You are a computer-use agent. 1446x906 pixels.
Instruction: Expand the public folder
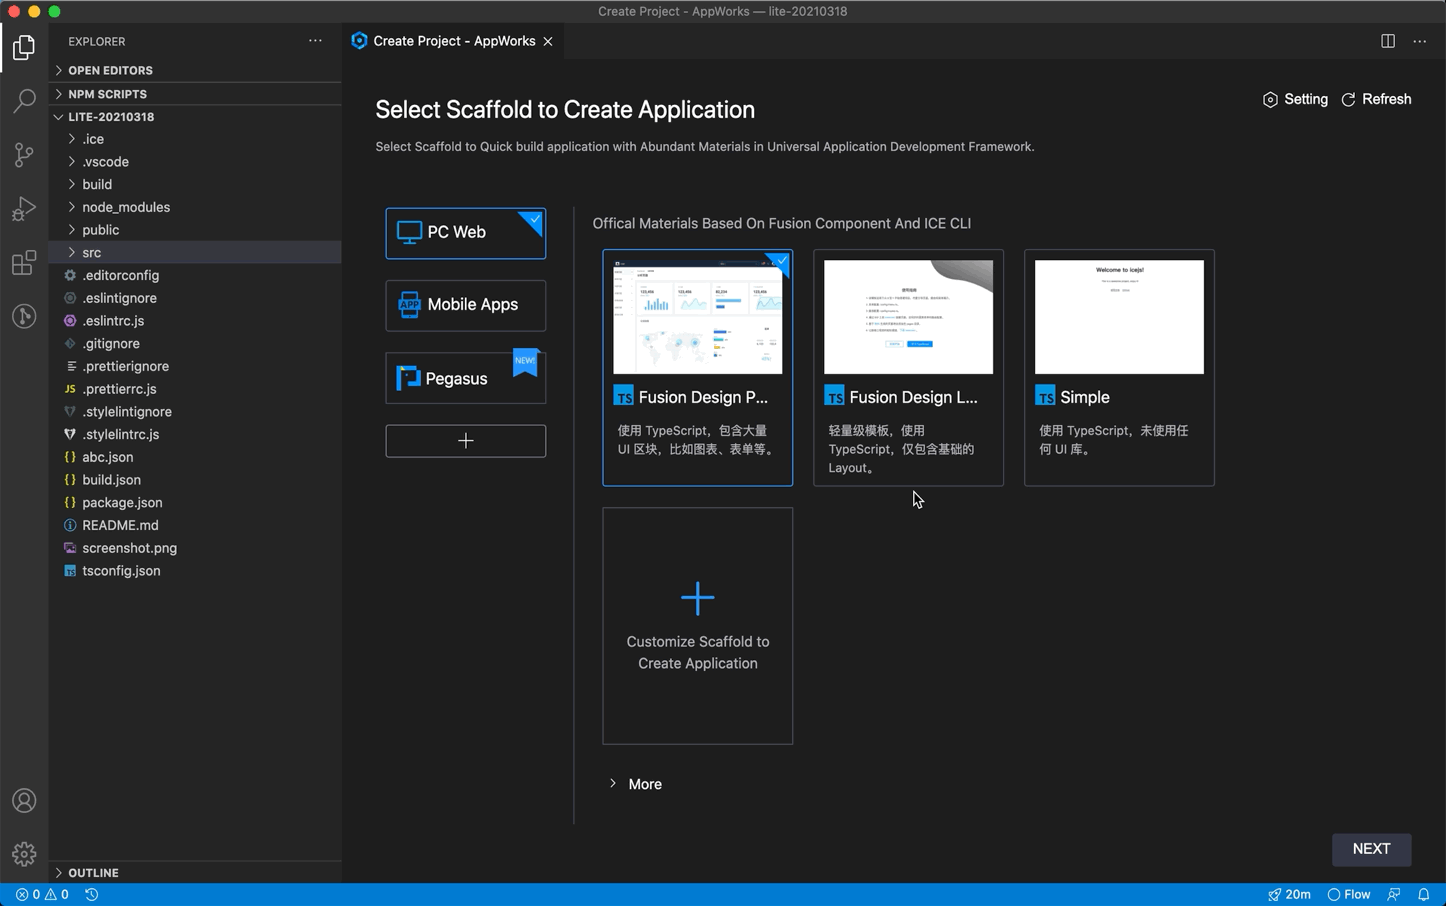(x=195, y=230)
